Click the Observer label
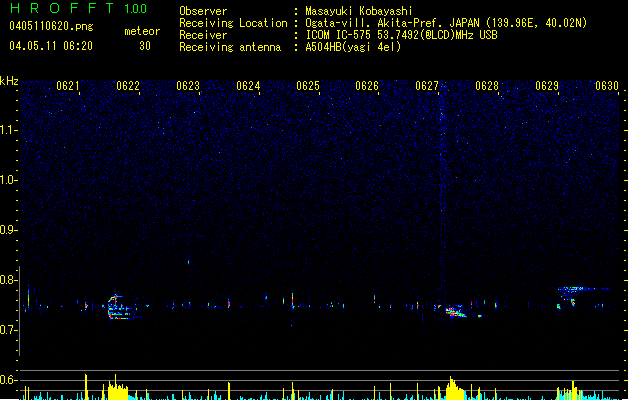 203,11
